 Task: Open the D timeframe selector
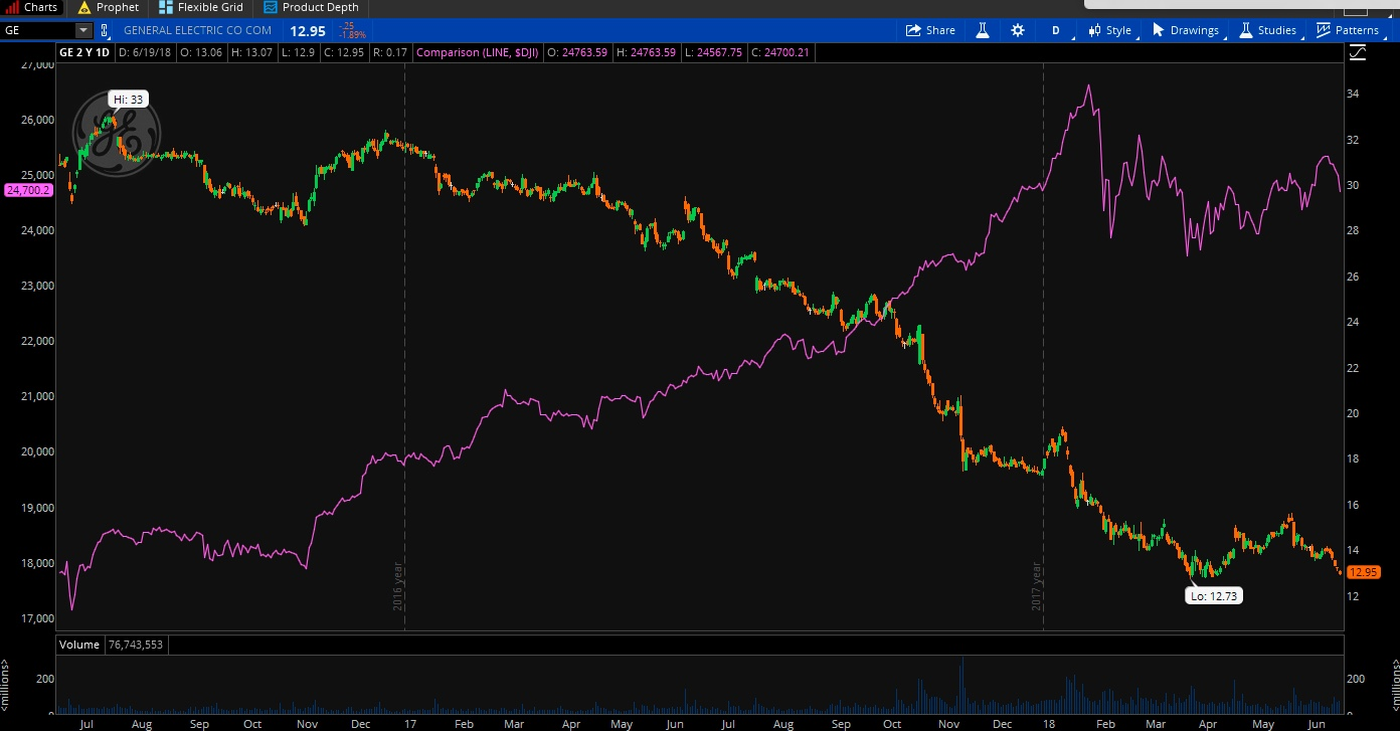click(x=1055, y=30)
